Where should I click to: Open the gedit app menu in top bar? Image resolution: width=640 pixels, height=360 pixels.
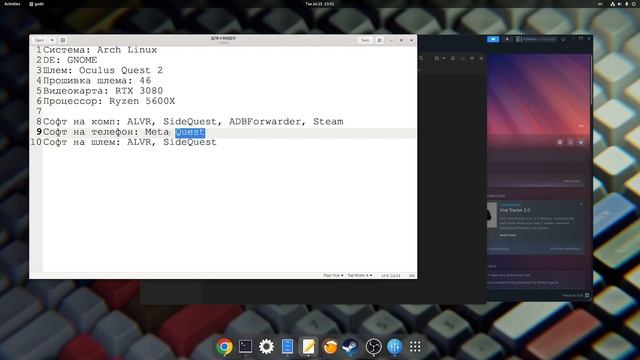click(37, 4)
